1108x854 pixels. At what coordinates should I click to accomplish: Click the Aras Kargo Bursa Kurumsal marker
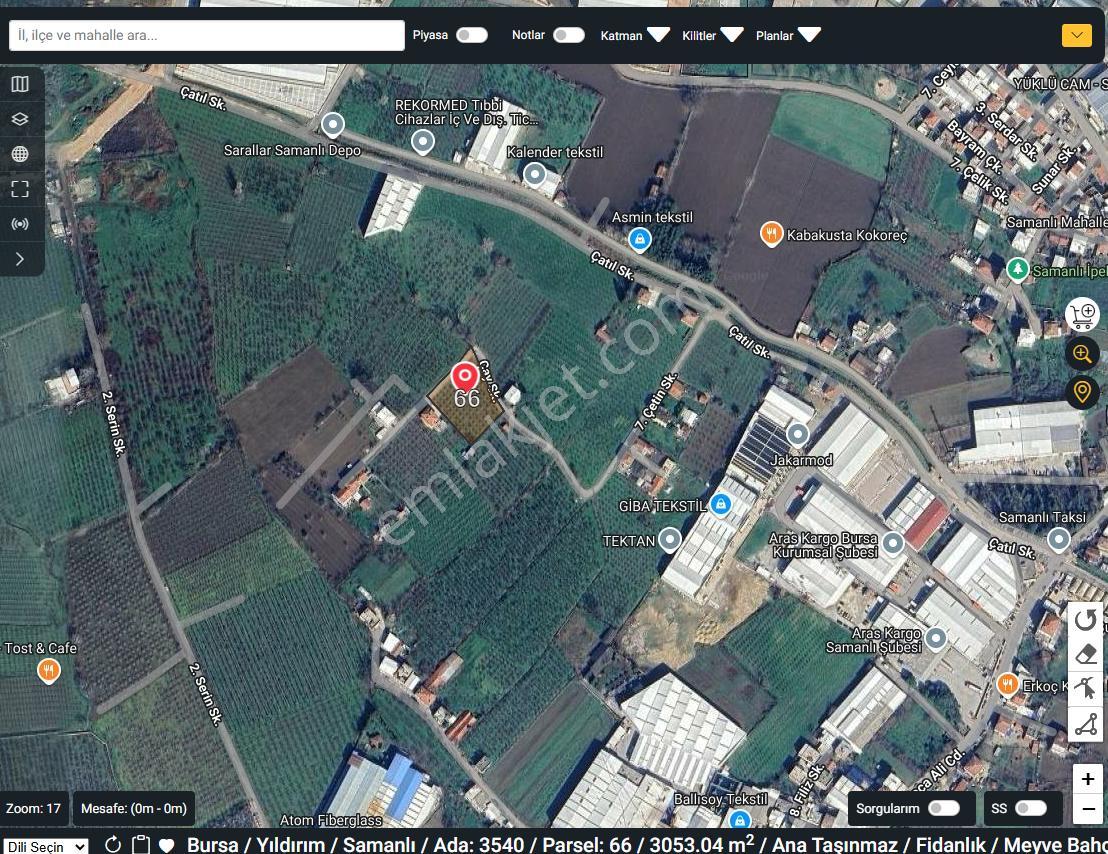pyautogui.click(x=894, y=542)
